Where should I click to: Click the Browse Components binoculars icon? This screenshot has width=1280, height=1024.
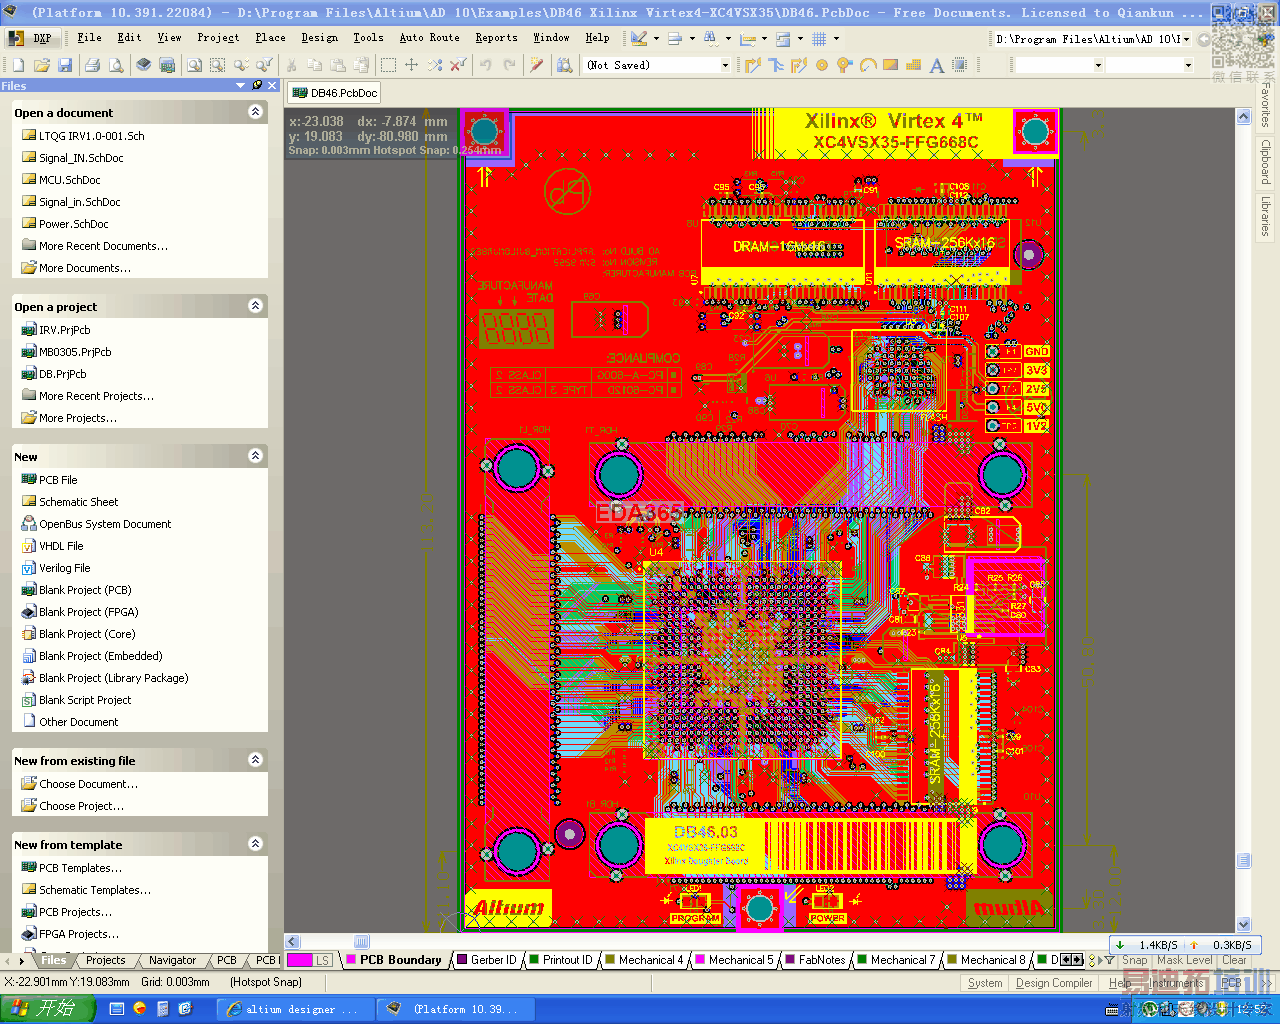pyautogui.click(x=565, y=65)
